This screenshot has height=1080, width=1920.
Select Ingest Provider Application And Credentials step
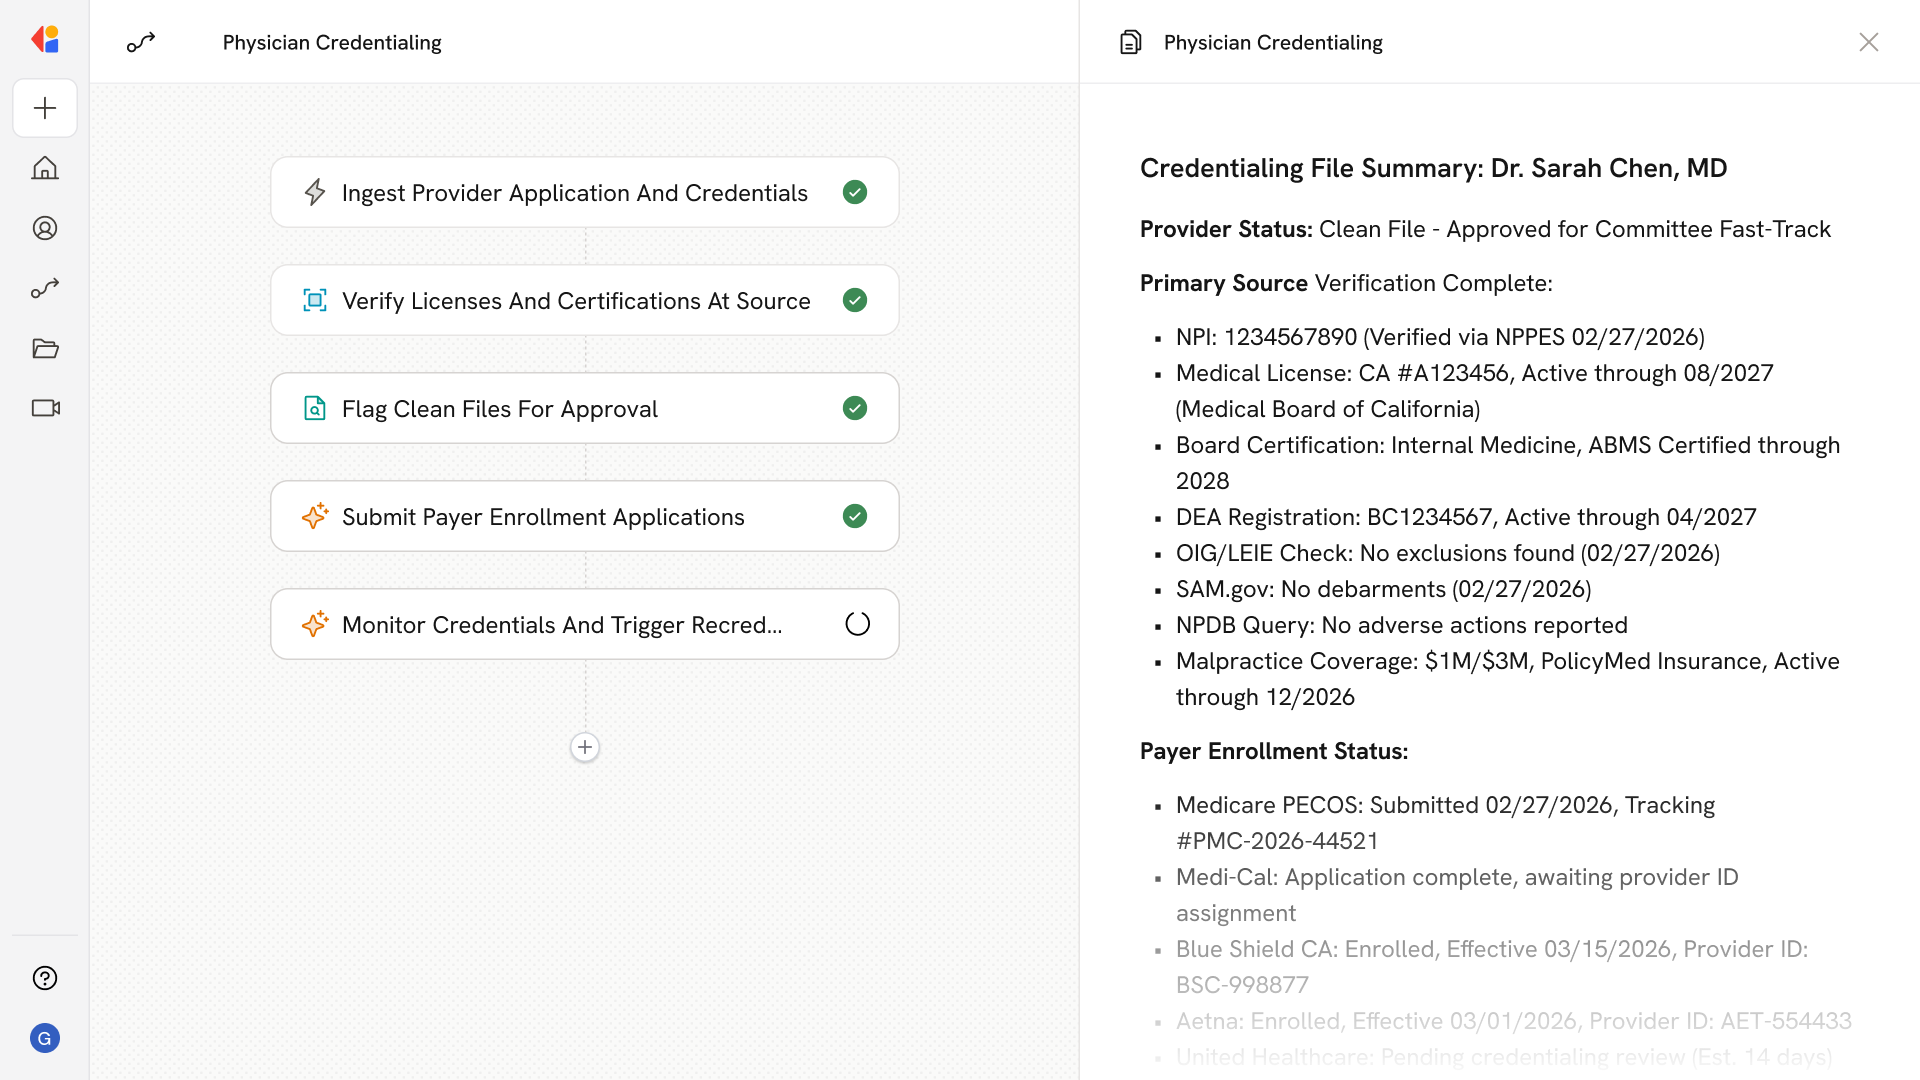click(x=574, y=193)
